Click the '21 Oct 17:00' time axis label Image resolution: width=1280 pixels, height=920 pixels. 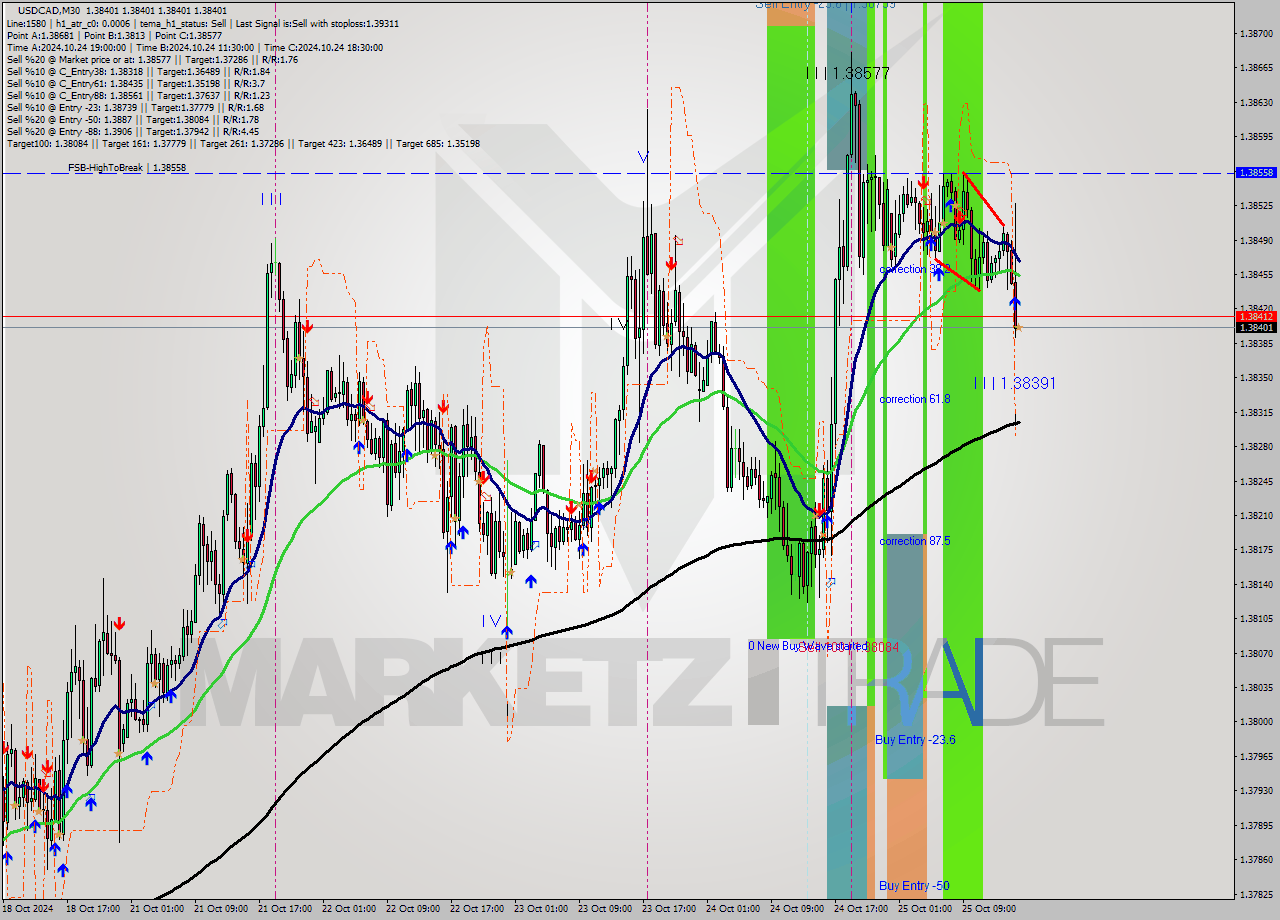point(284,909)
